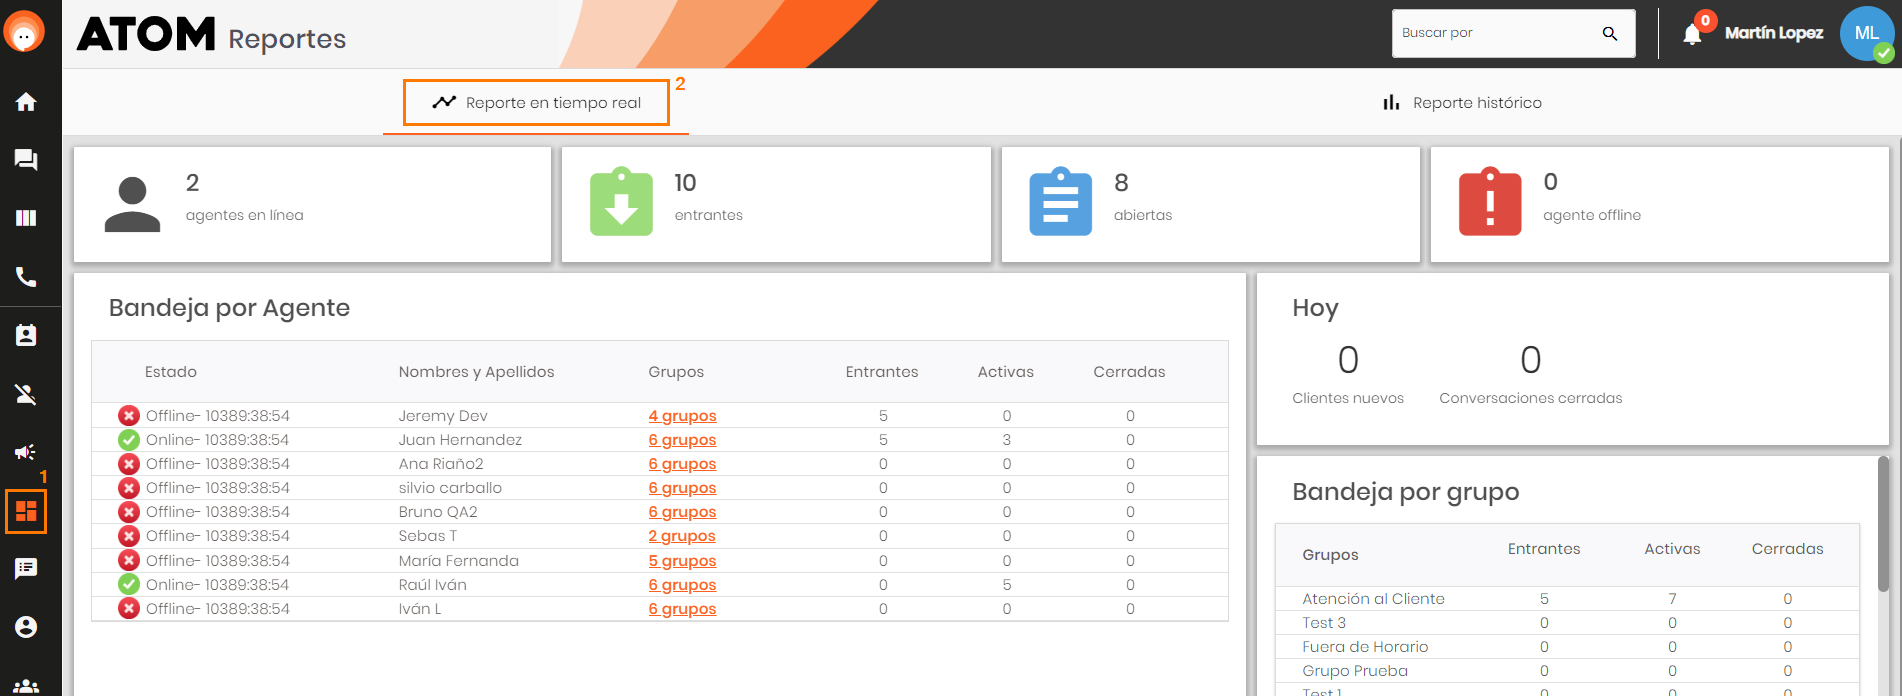Switch to Reporte en tiempo real tab
This screenshot has height=696, width=1902.
[536, 103]
